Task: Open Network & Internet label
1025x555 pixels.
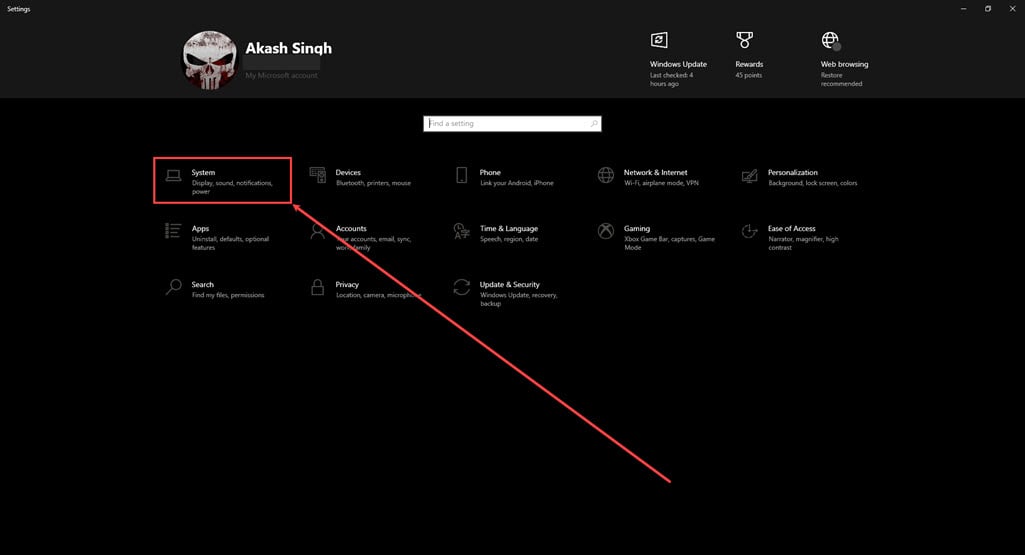Action: (x=656, y=173)
